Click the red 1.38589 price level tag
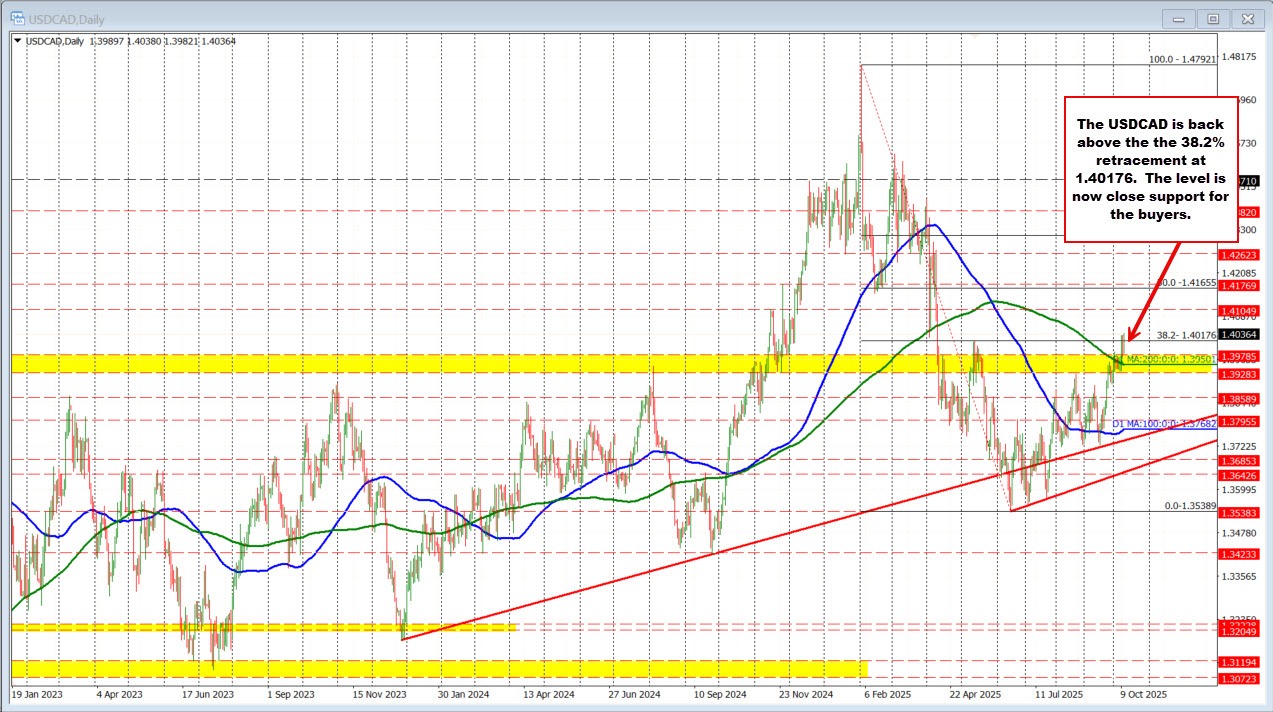Image resolution: width=1273 pixels, height=712 pixels. [x=1238, y=398]
